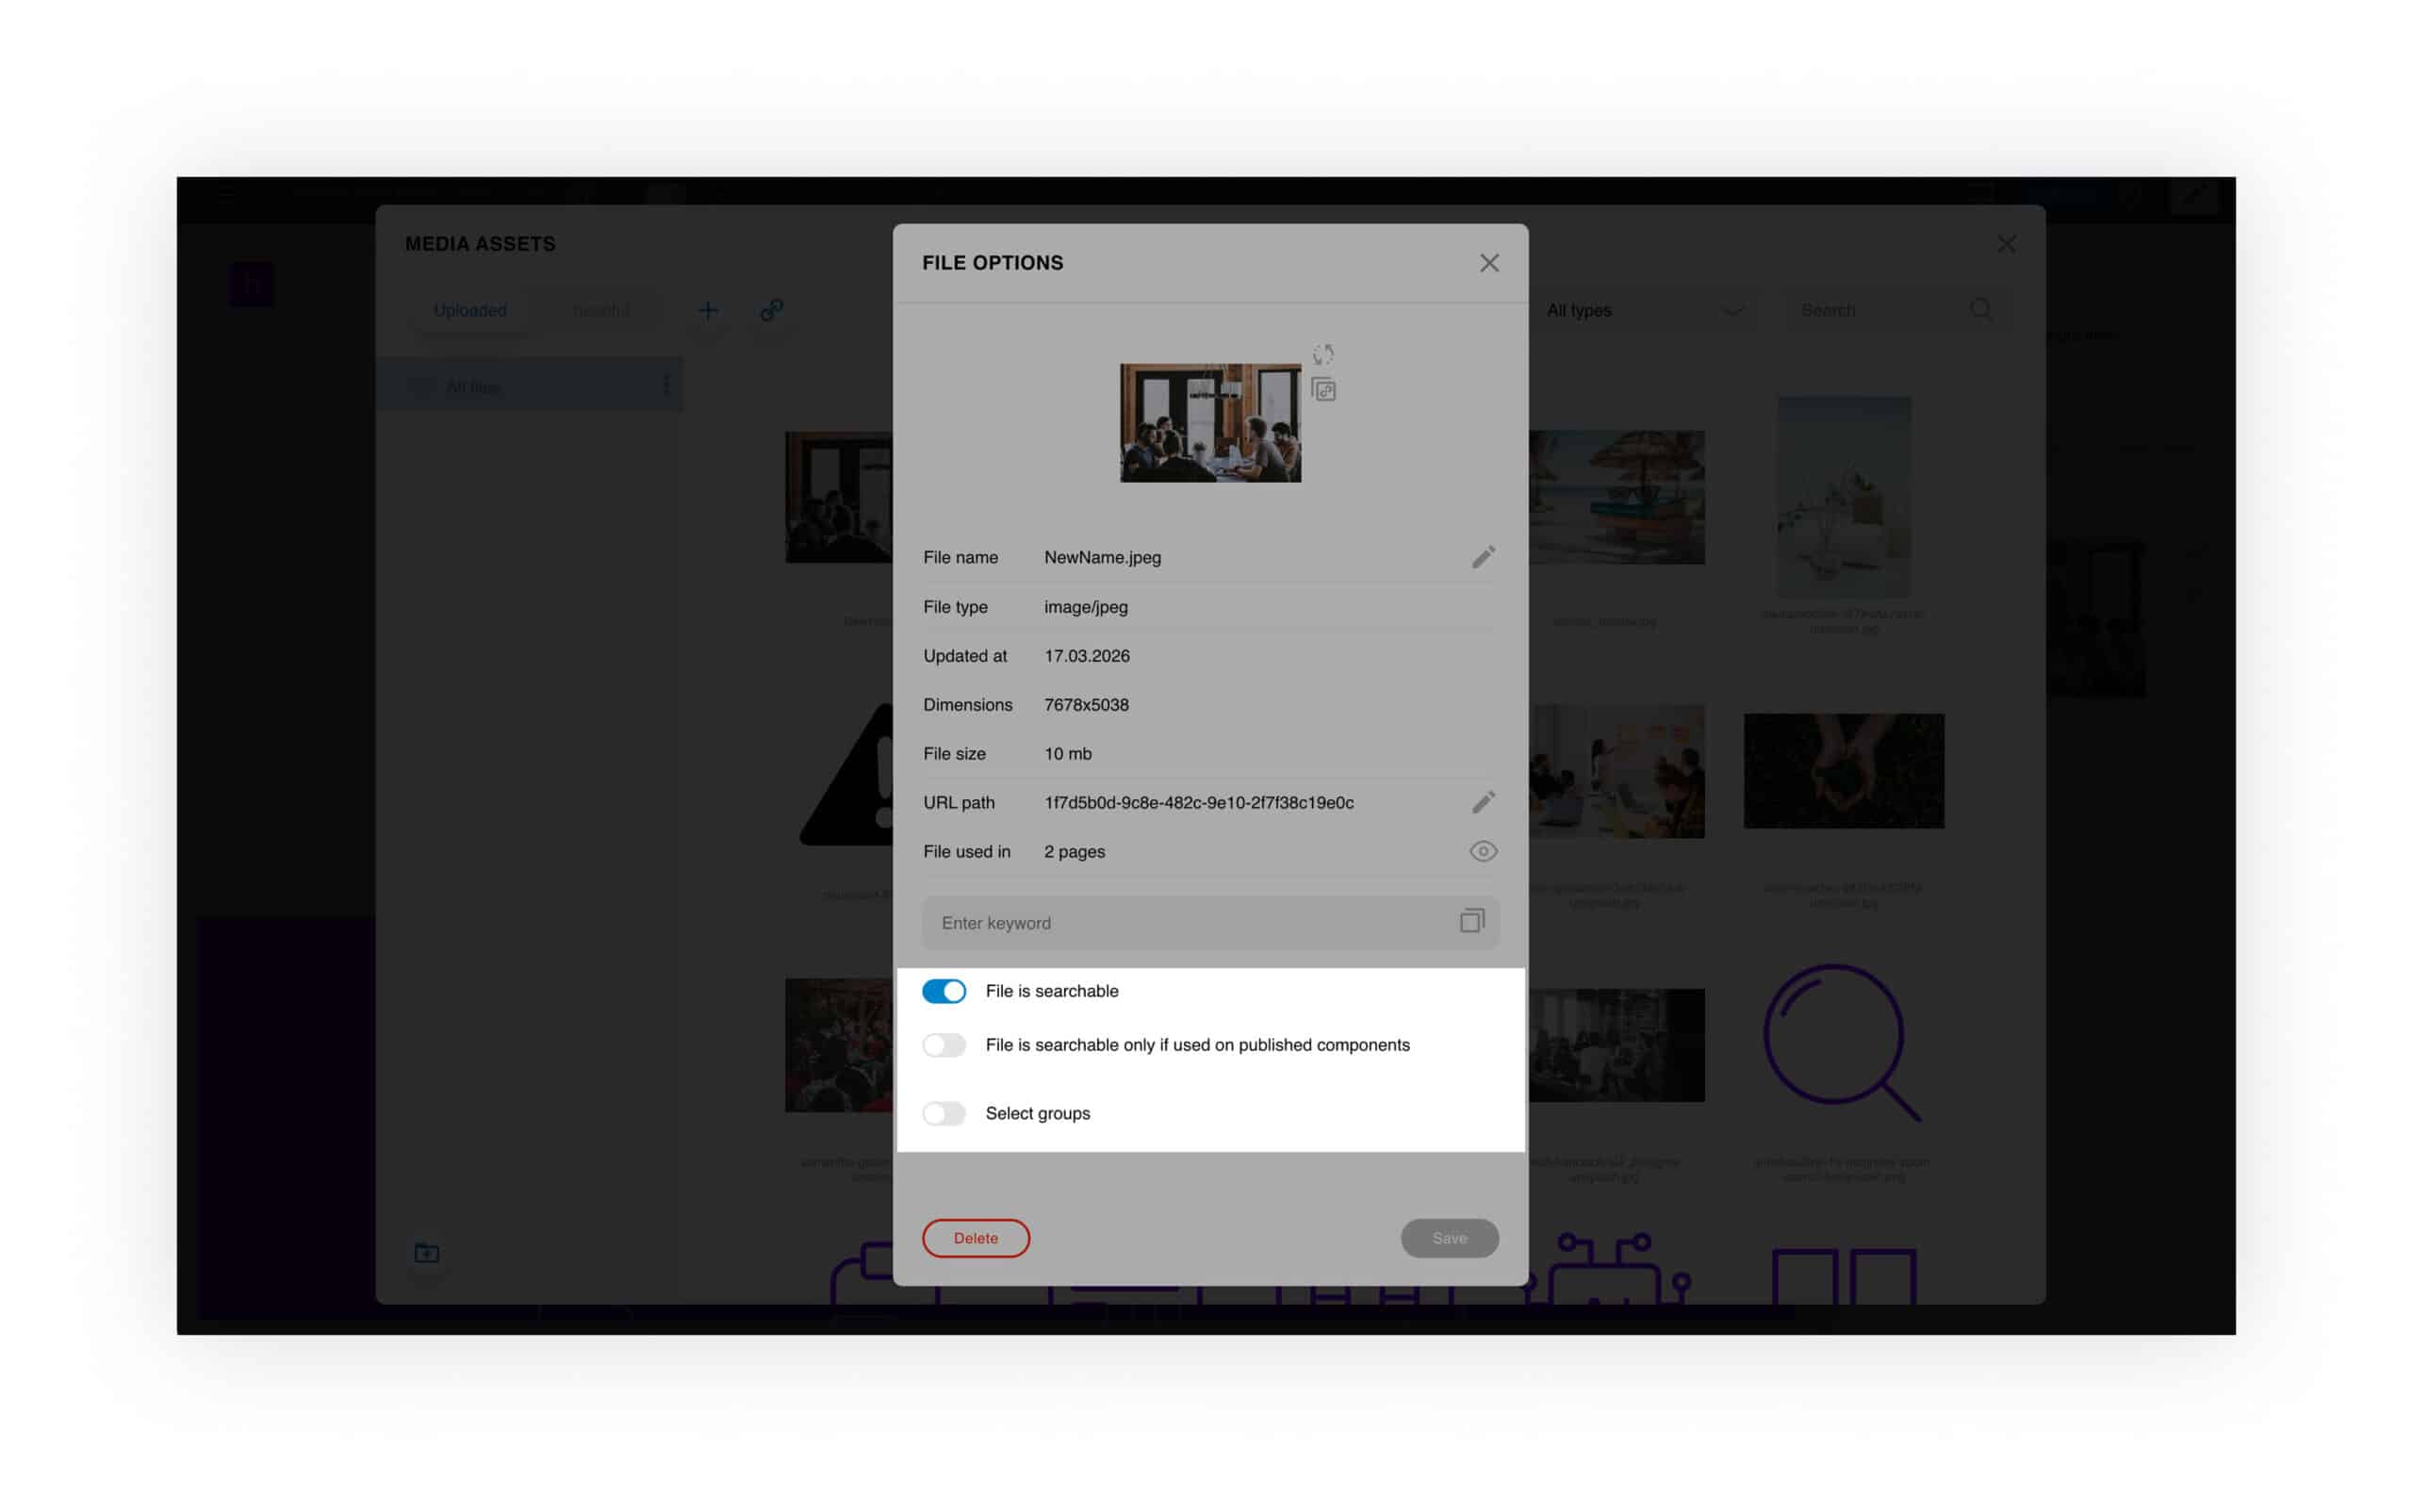Switch to the Uploaded tab
2413x1512 pixels.
pyautogui.click(x=470, y=310)
